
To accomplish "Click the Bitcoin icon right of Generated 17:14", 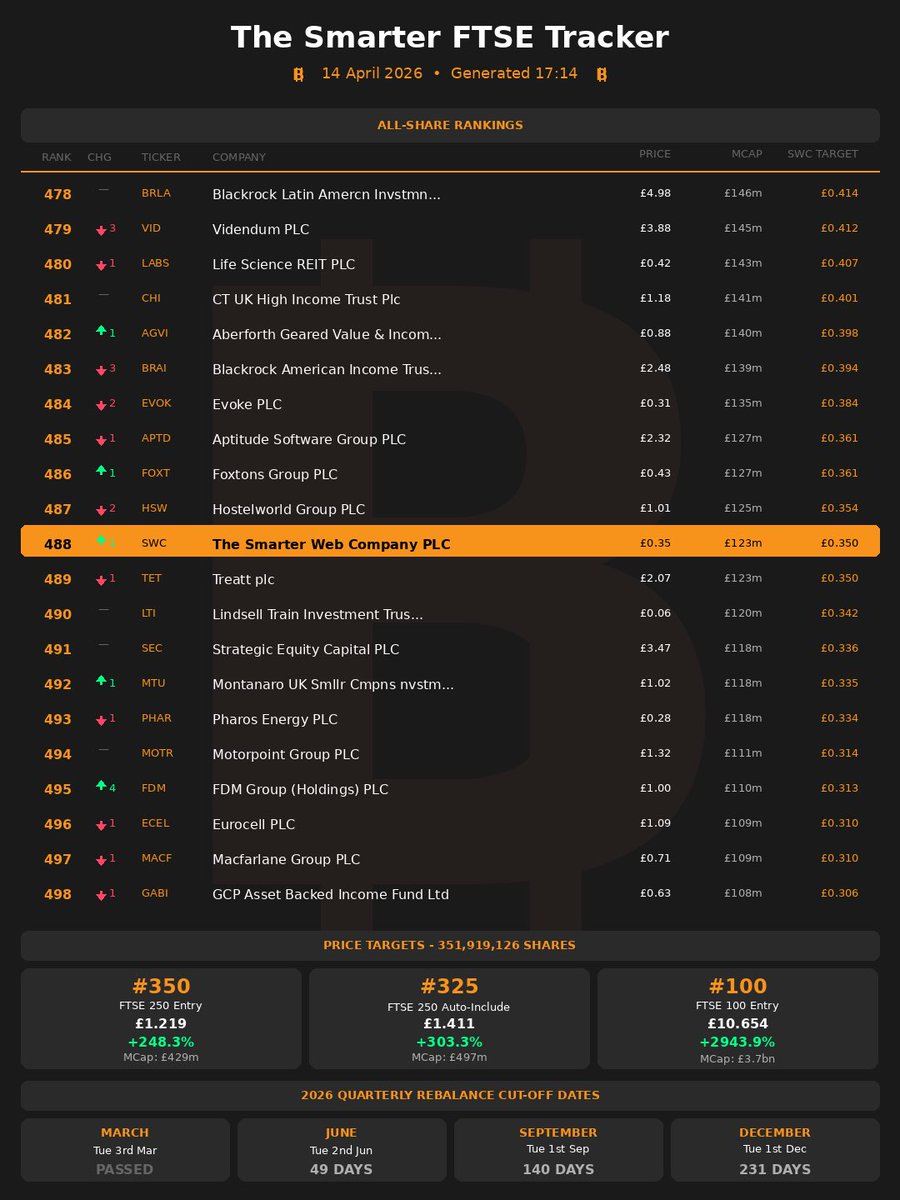I will click(602, 74).
